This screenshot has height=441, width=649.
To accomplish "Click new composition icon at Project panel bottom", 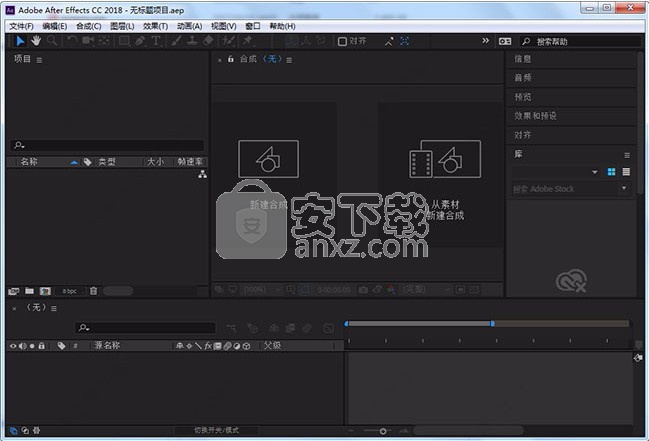I will [45, 291].
